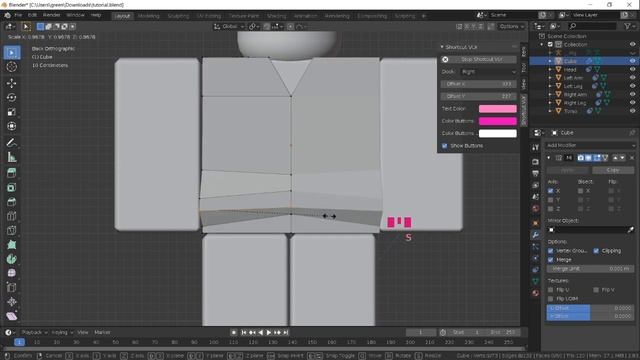
Task: Jump to the timeline end frame
Action: 286,333
